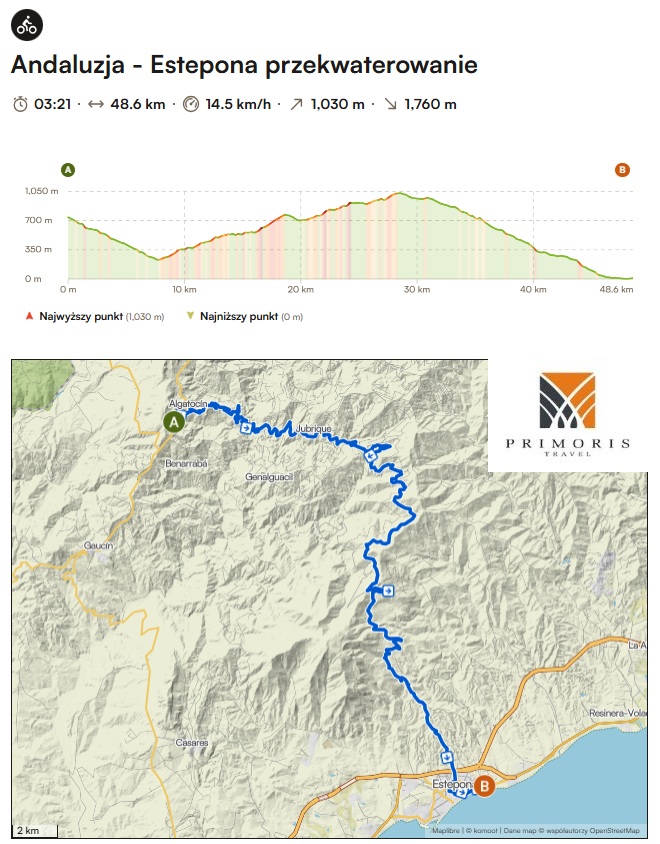Image resolution: width=660 pixels, height=844 pixels.
Task: Click the Primoris Travel logo
Action: pos(567,414)
